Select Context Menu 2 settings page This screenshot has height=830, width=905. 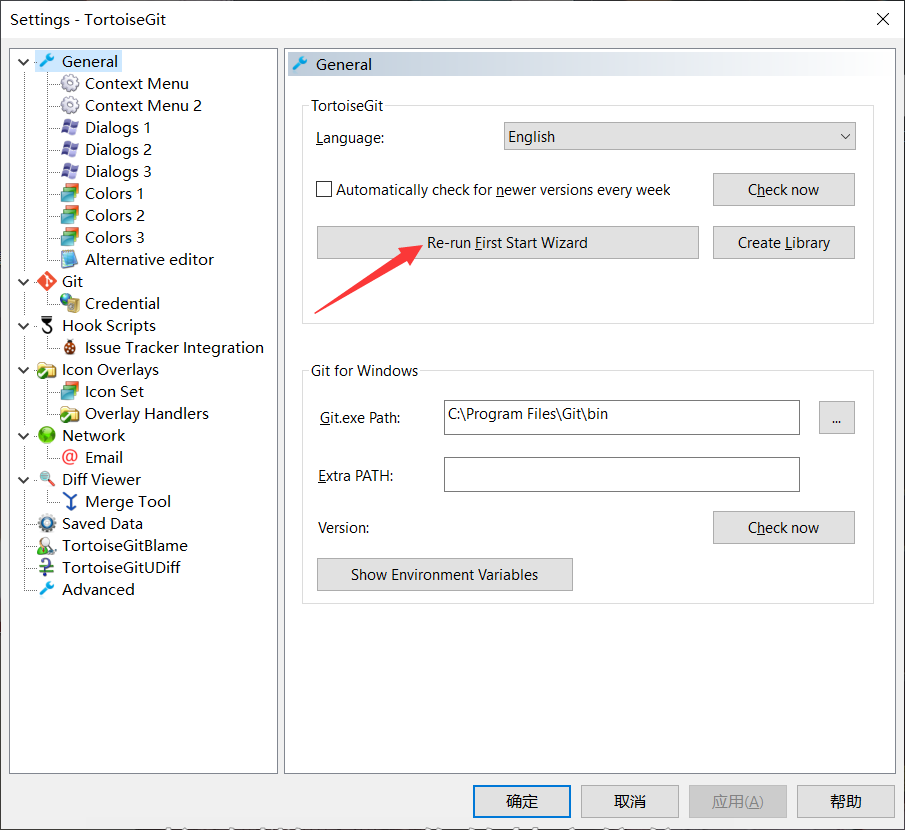pos(143,106)
